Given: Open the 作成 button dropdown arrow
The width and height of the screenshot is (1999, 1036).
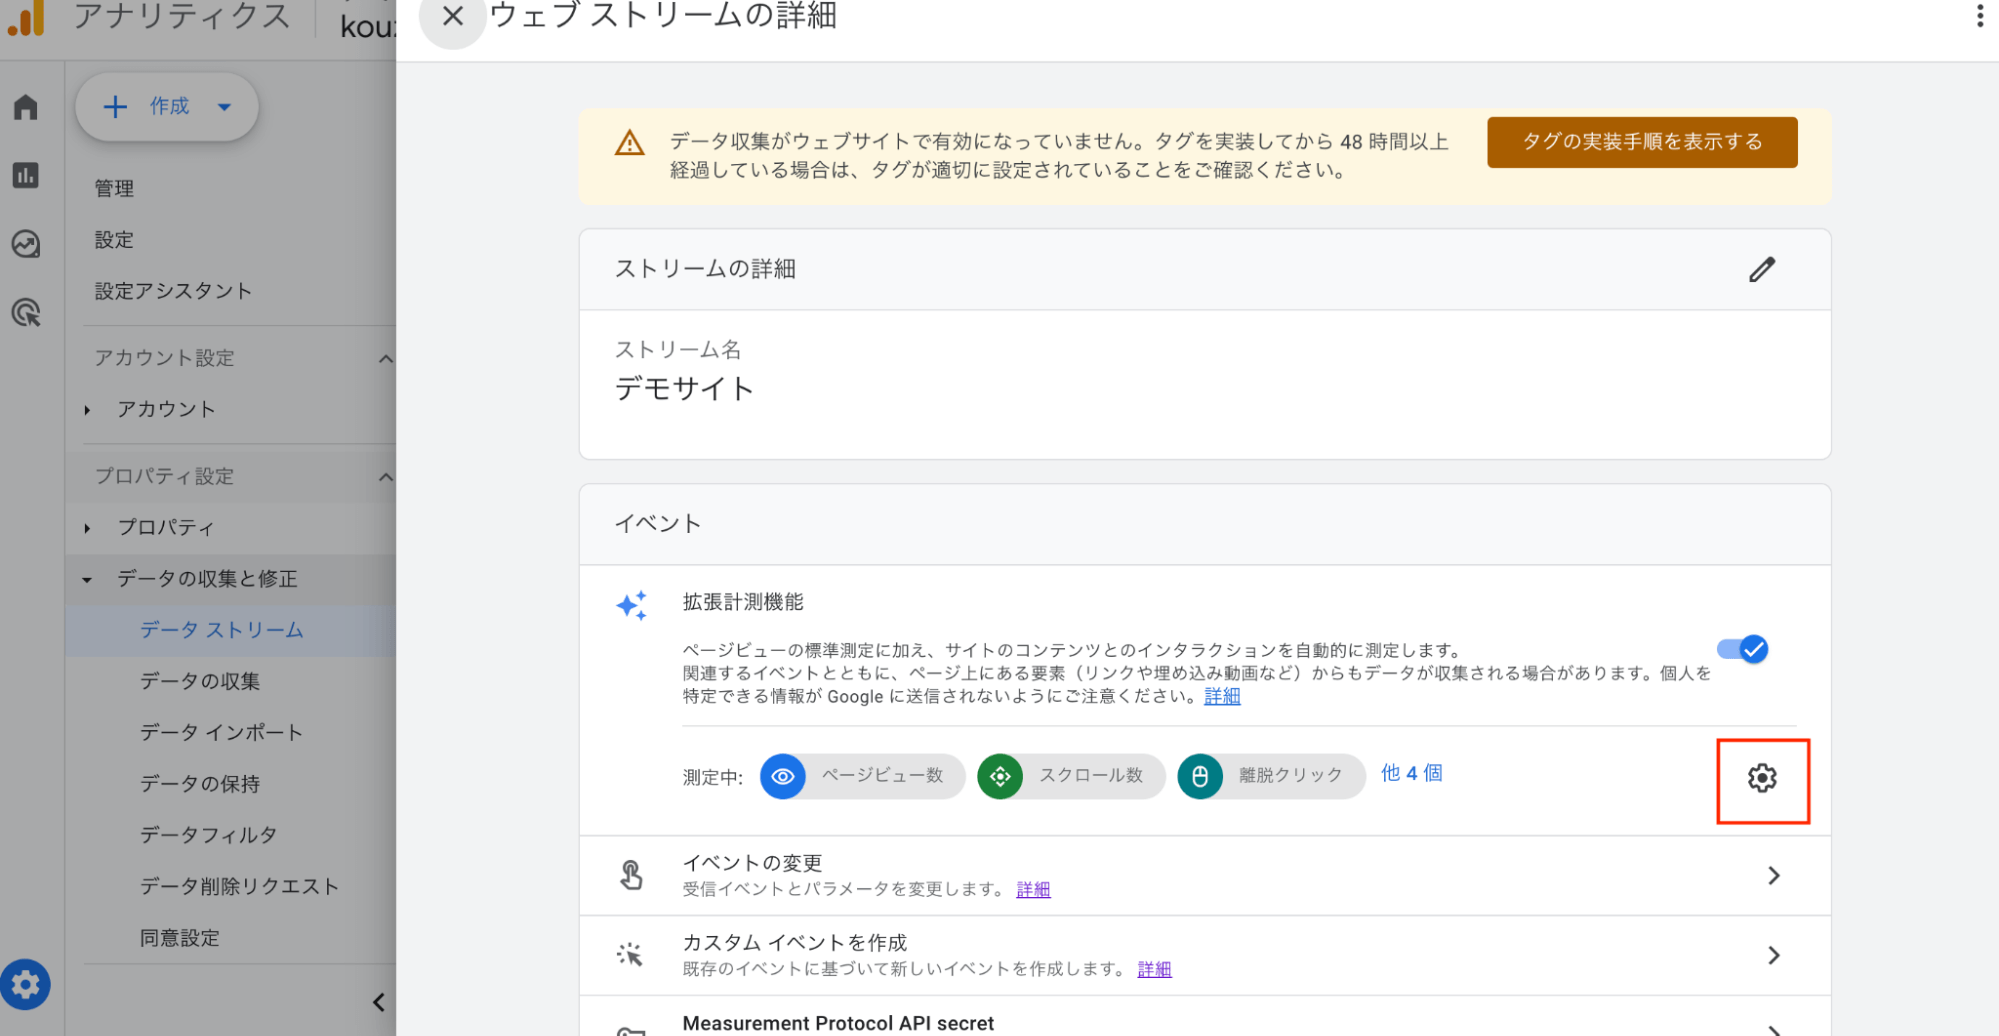Looking at the screenshot, I should pos(224,107).
